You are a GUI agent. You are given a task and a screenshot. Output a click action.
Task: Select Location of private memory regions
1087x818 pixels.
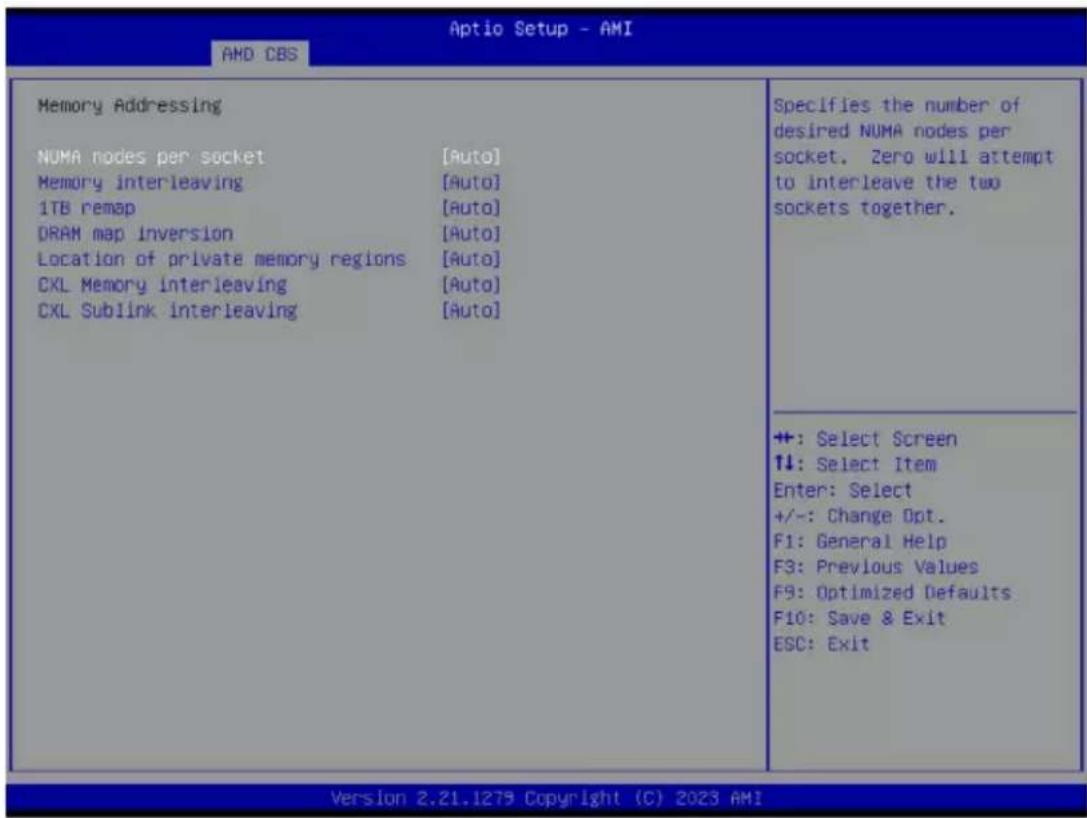click(222, 259)
